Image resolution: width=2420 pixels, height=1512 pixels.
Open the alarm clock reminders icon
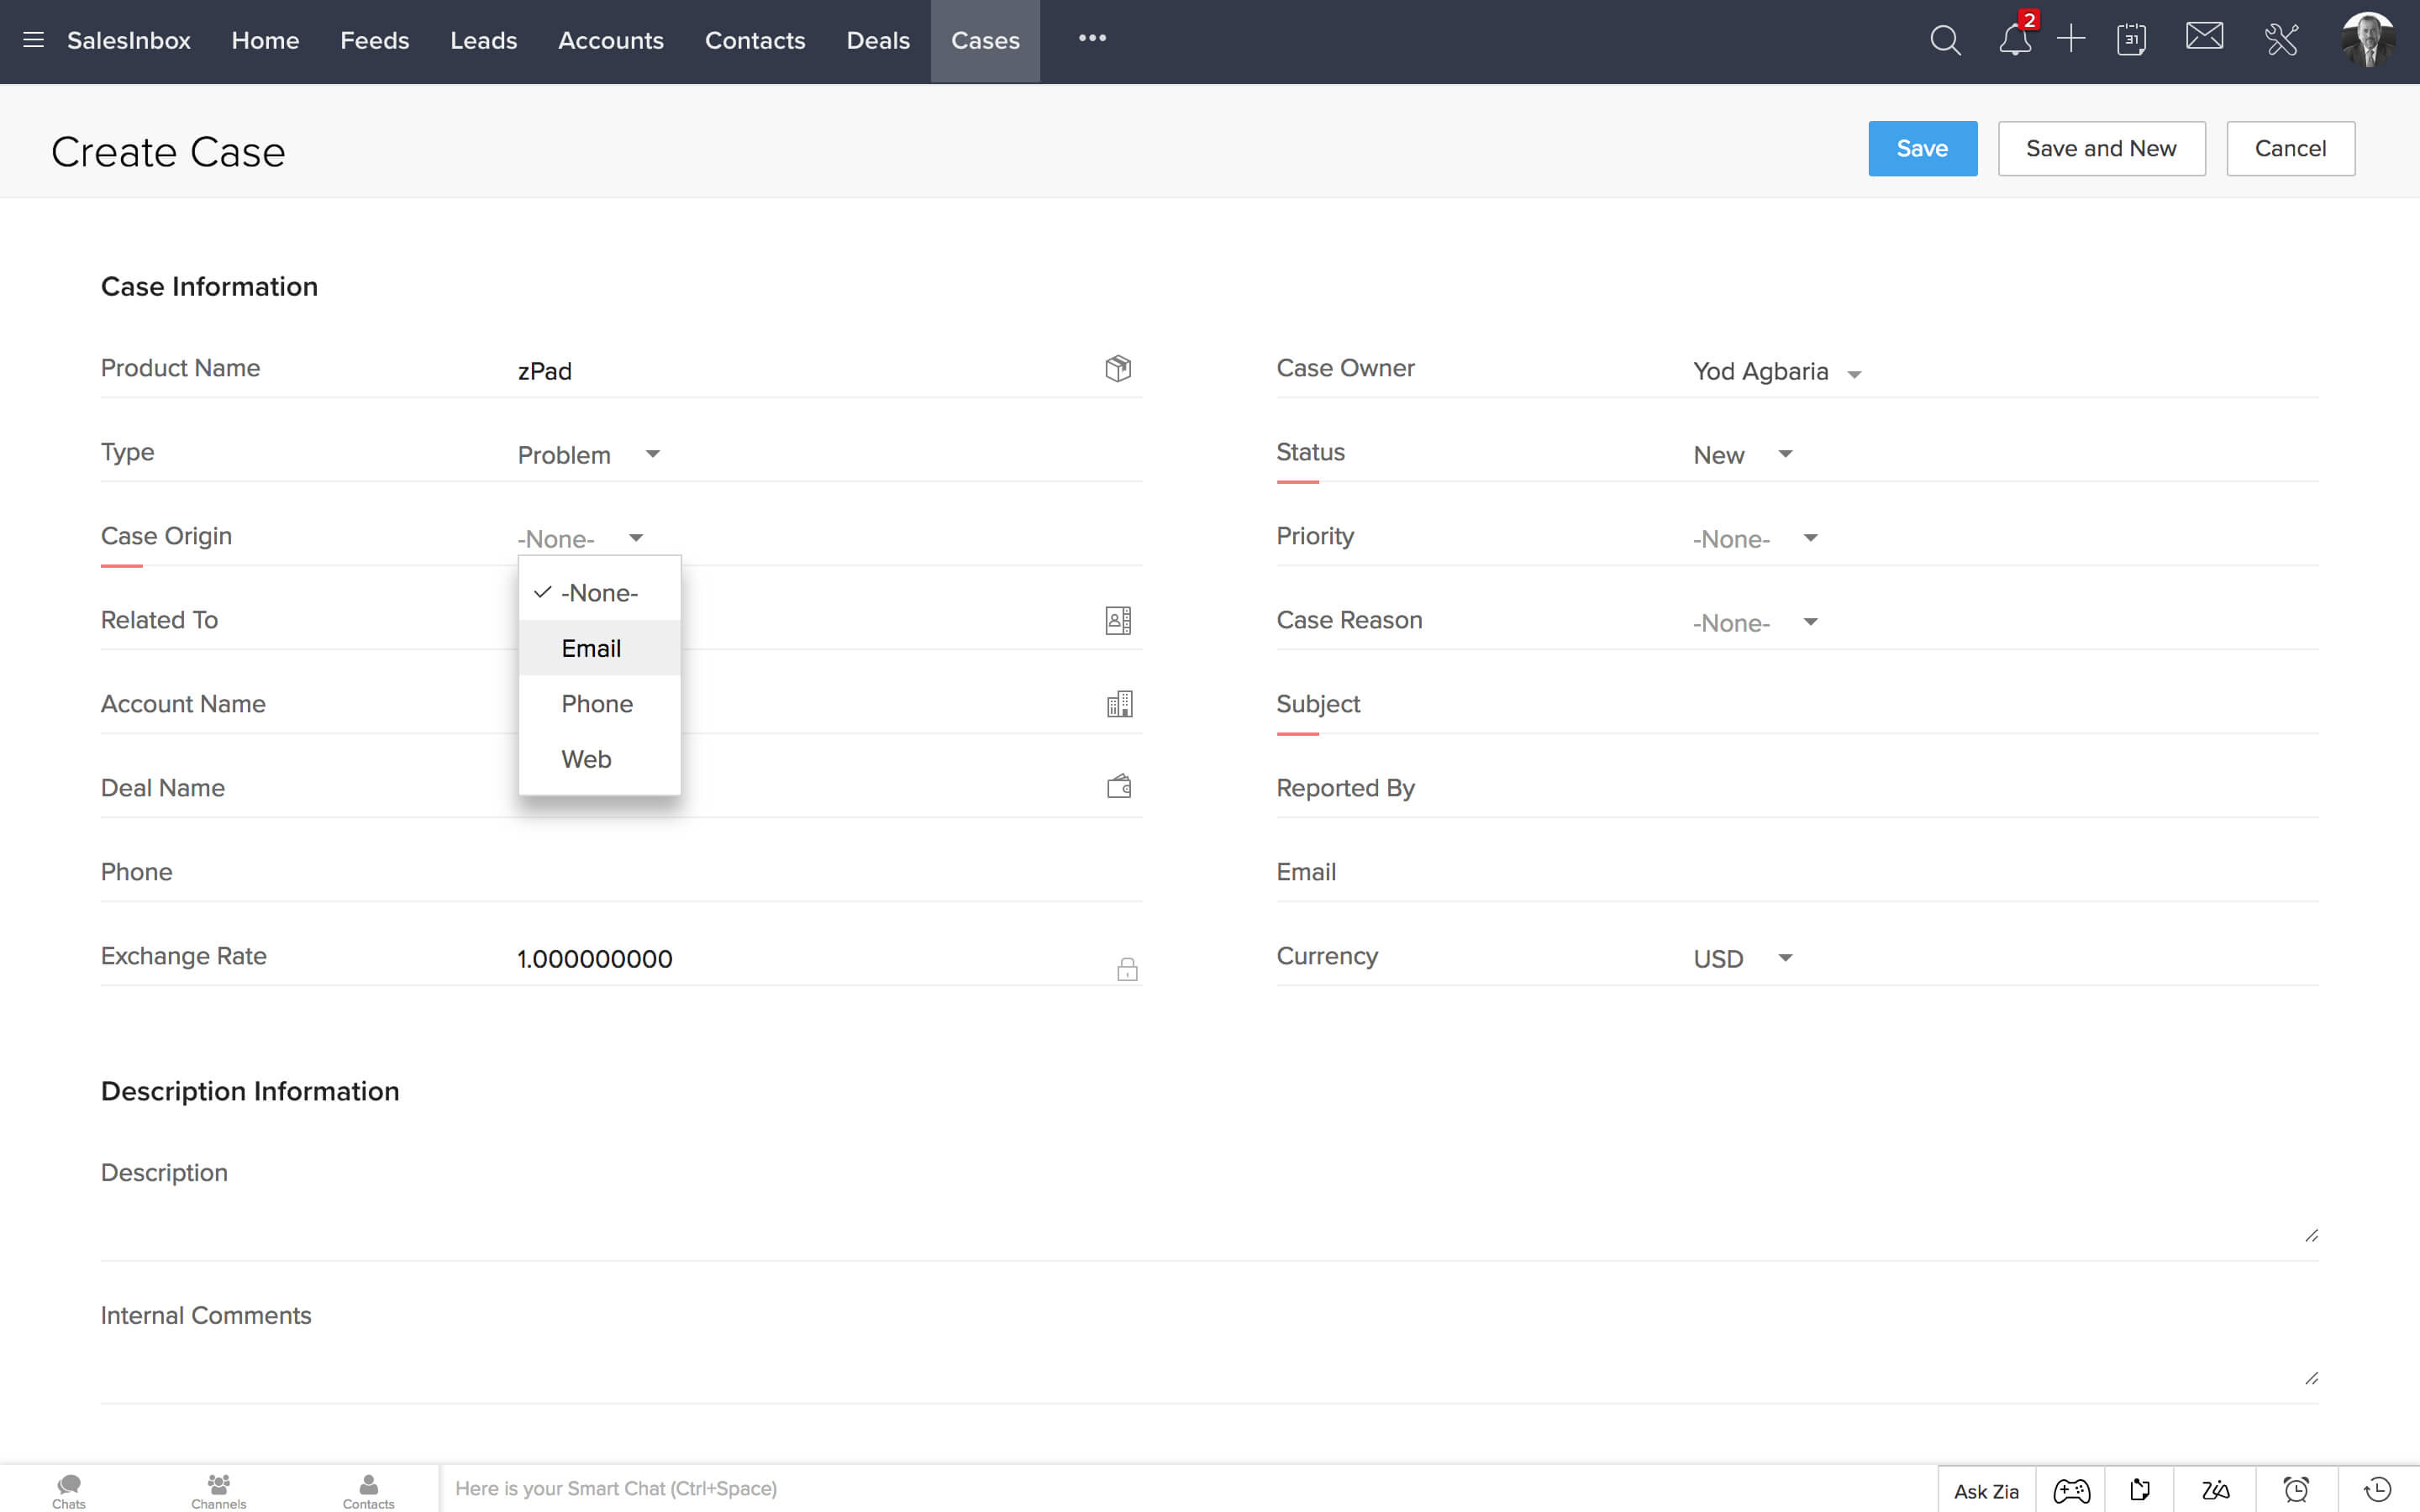point(2296,1491)
